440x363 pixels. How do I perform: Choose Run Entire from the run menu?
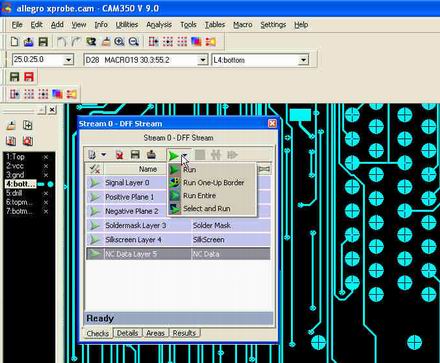[199, 196]
